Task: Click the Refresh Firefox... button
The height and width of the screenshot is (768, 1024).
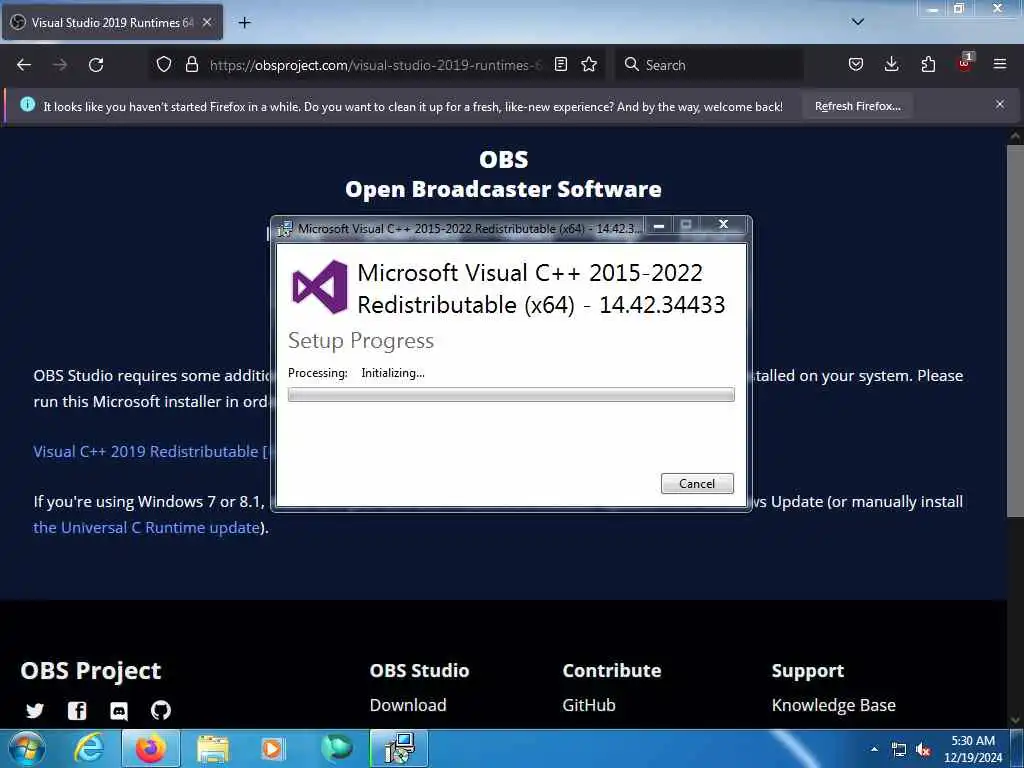Action: 857,106
